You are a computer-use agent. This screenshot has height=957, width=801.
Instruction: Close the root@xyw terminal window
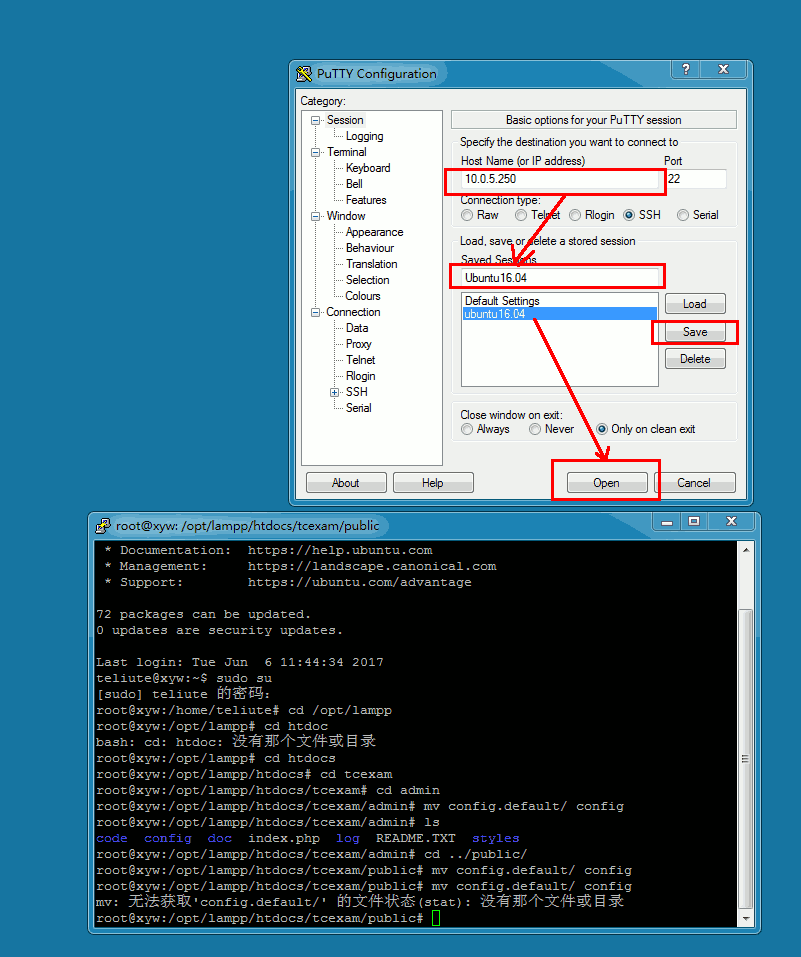pyautogui.click(x=731, y=522)
